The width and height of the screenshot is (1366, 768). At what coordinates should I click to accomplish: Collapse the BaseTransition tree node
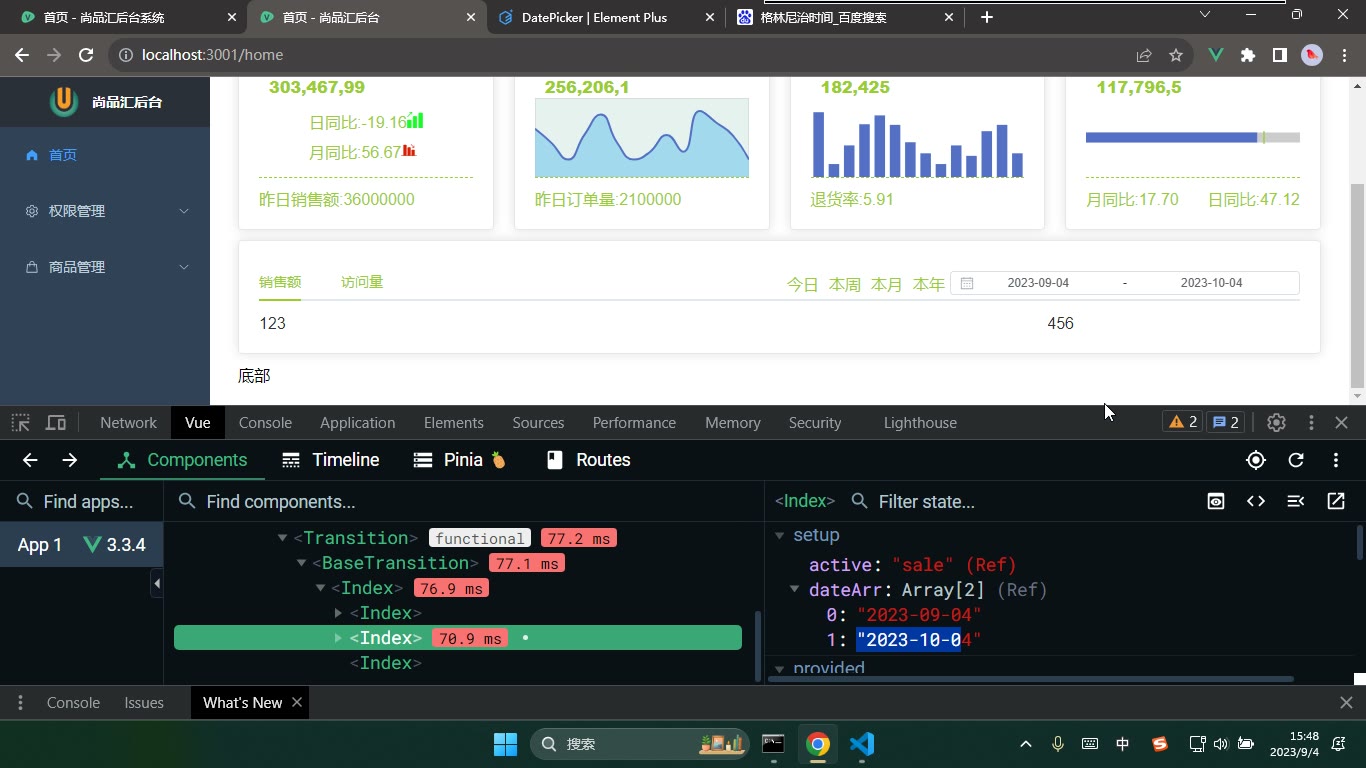click(x=301, y=563)
